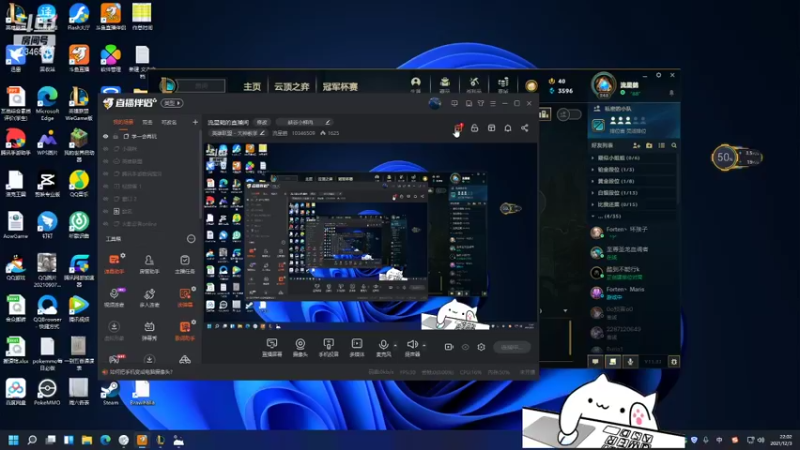
Task: Click the grey start-stream button
Action: tap(512, 347)
